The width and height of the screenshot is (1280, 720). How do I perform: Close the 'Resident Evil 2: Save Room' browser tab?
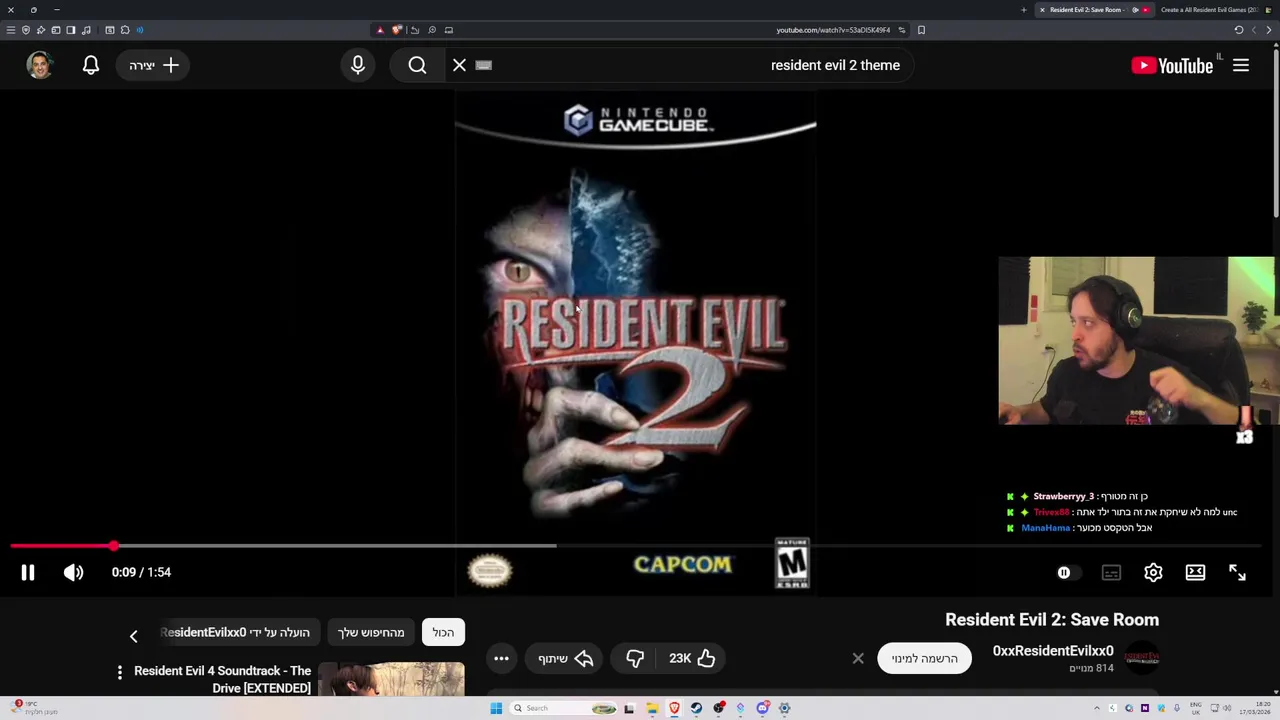click(1042, 10)
